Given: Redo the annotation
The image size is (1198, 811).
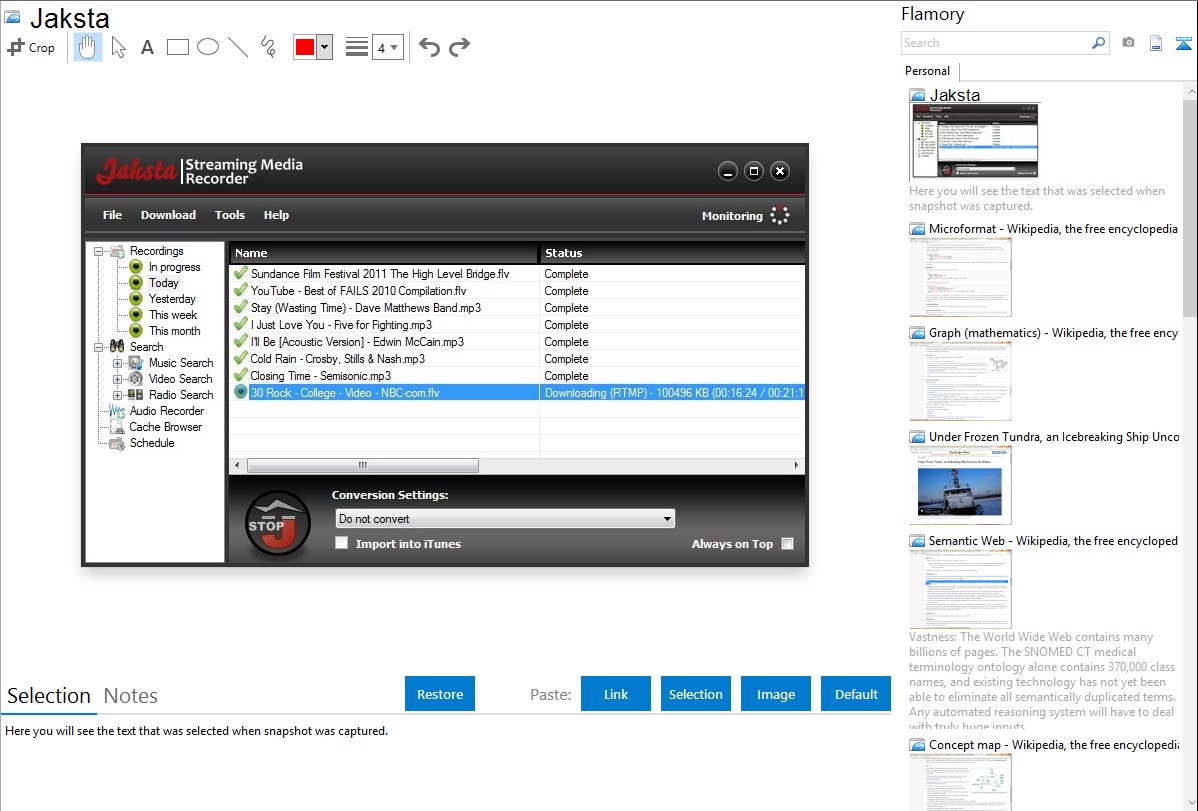Looking at the screenshot, I should (x=459, y=47).
